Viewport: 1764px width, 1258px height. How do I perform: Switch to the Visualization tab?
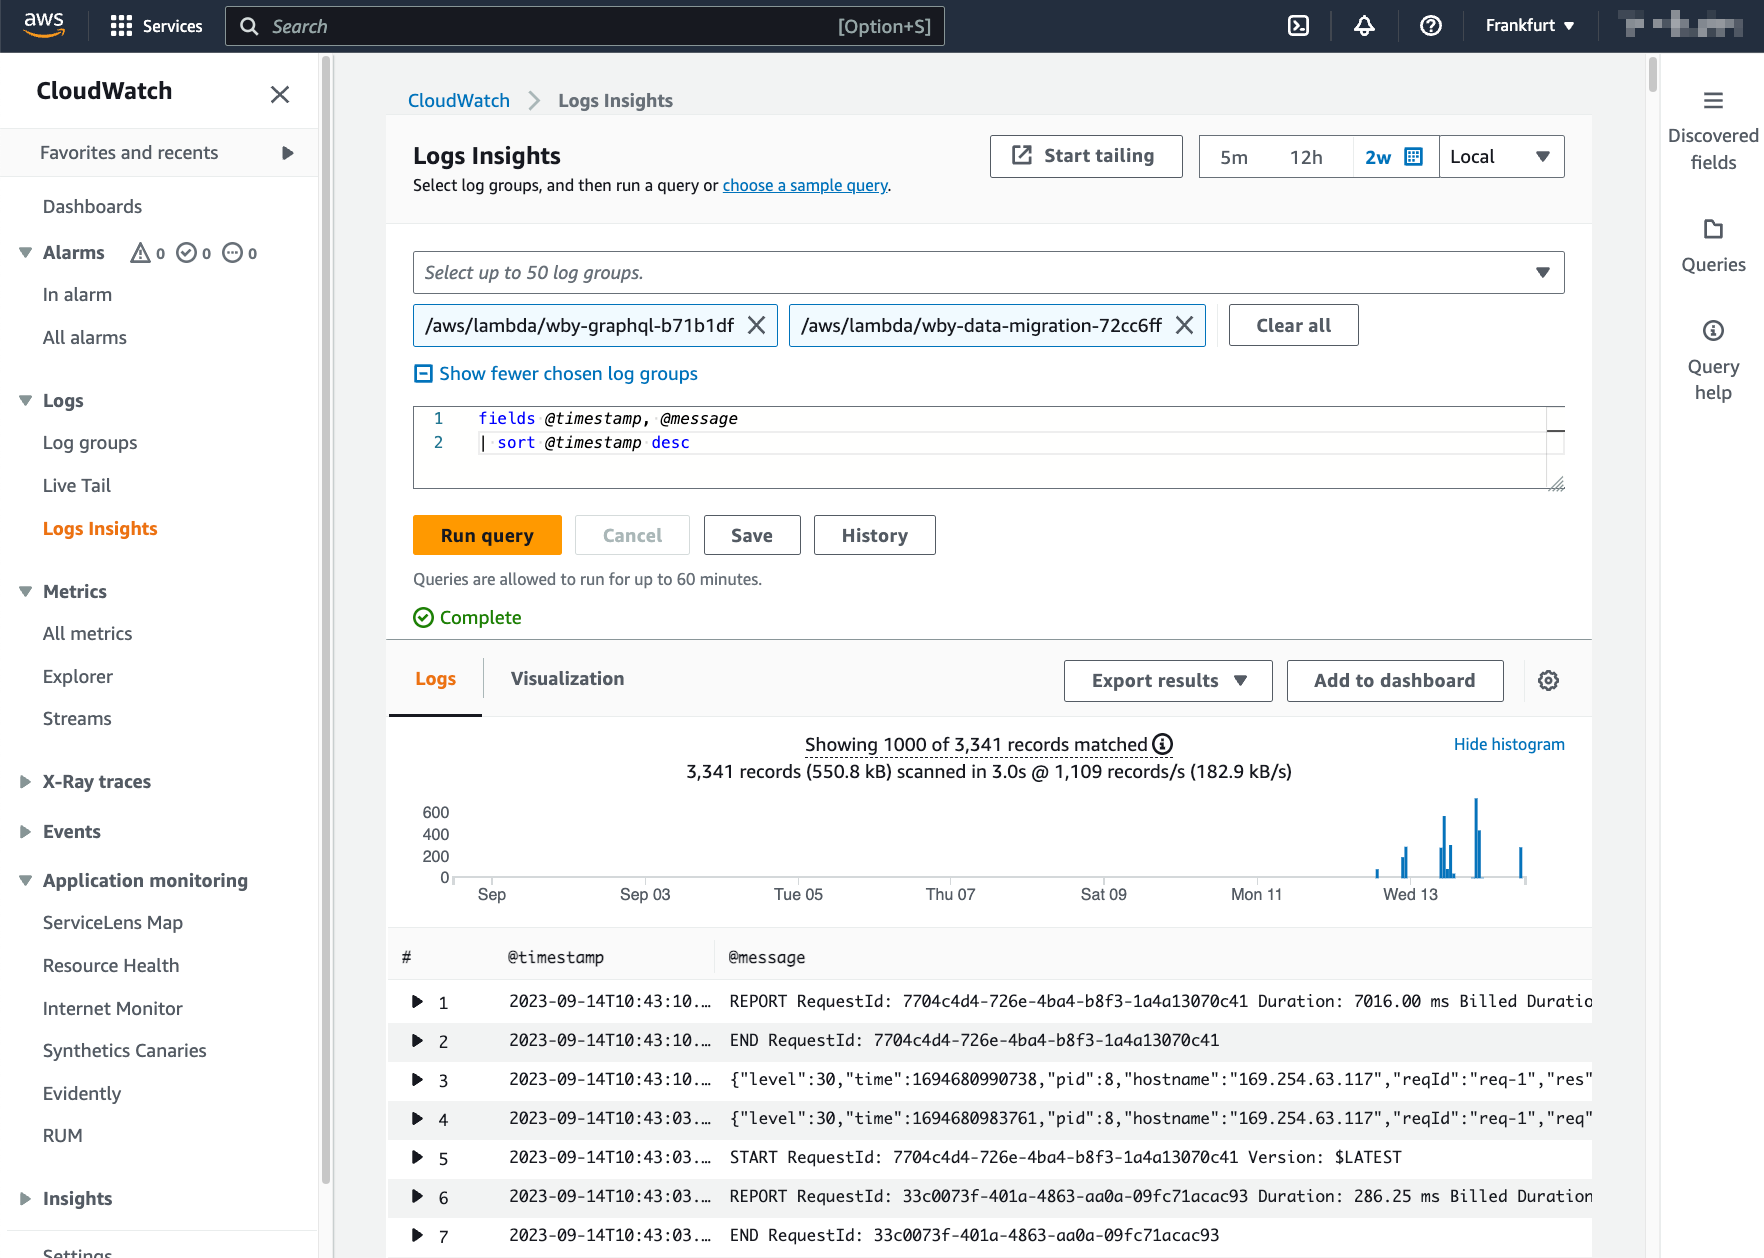coord(567,679)
